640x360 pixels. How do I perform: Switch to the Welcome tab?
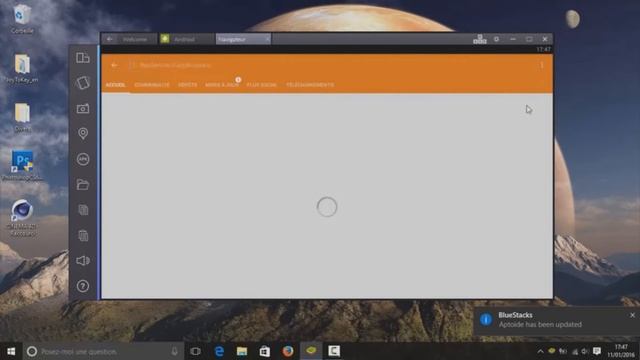pyautogui.click(x=135, y=39)
